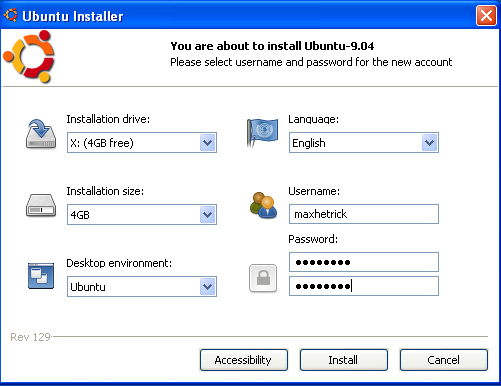Open the Installation drive dropdown

[x=142, y=143]
